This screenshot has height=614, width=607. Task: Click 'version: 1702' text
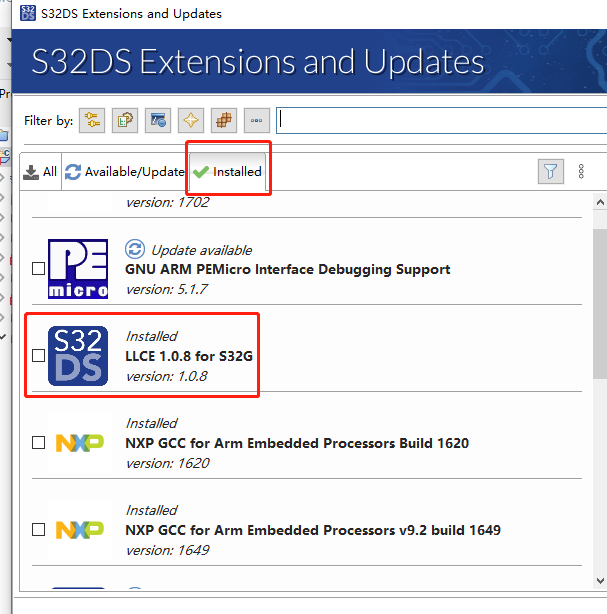tap(168, 202)
